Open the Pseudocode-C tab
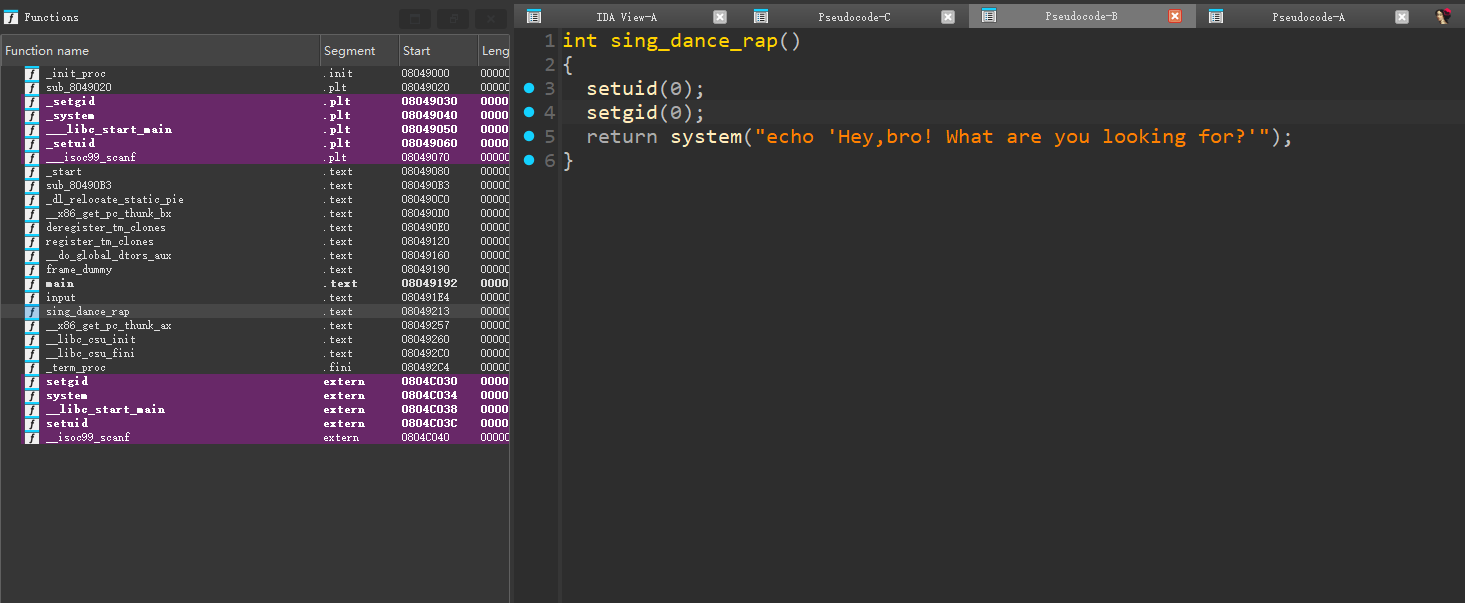The width and height of the screenshot is (1465, 603). tap(853, 17)
